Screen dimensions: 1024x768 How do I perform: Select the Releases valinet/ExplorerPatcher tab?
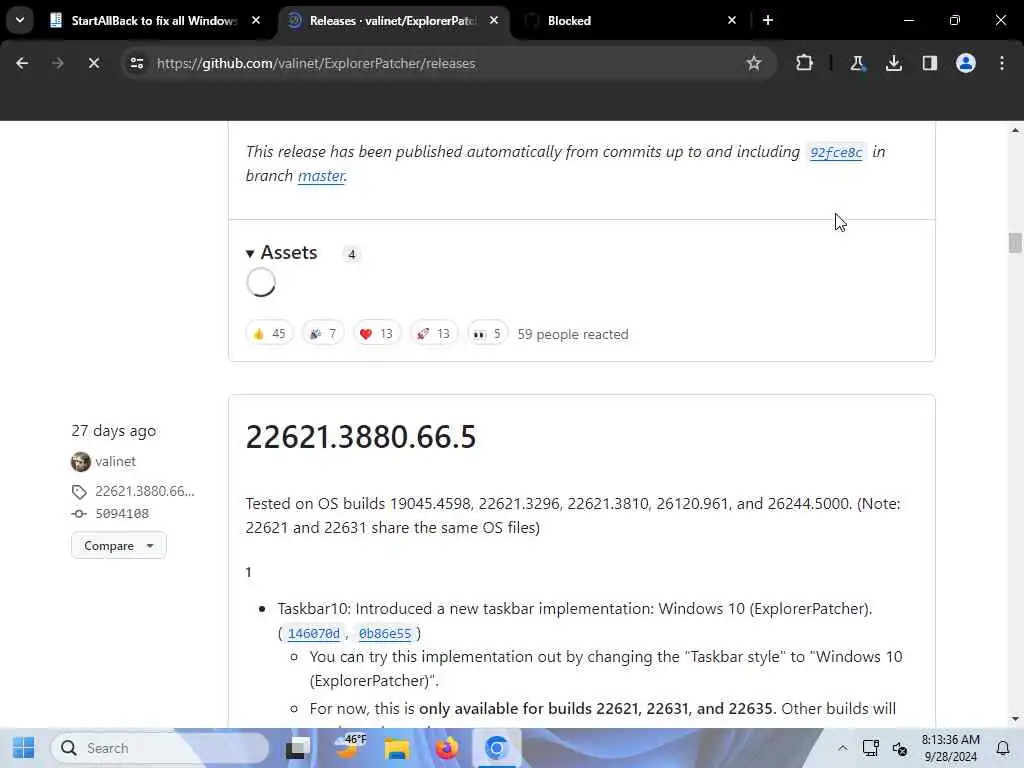(392, 21)
